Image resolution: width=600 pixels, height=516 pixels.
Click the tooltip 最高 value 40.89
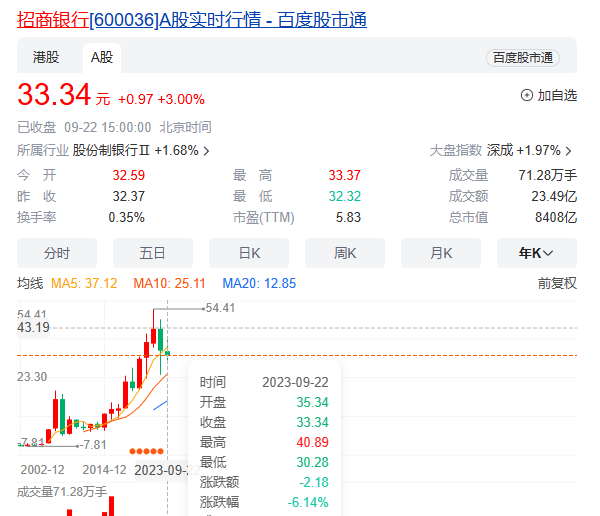click(x=312, y=442)
